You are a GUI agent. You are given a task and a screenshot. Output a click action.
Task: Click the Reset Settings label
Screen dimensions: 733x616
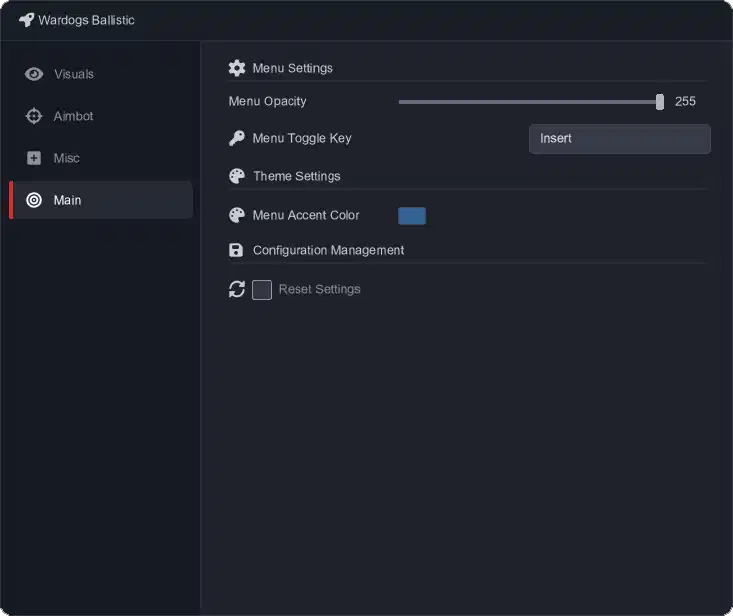click(320, 289)
